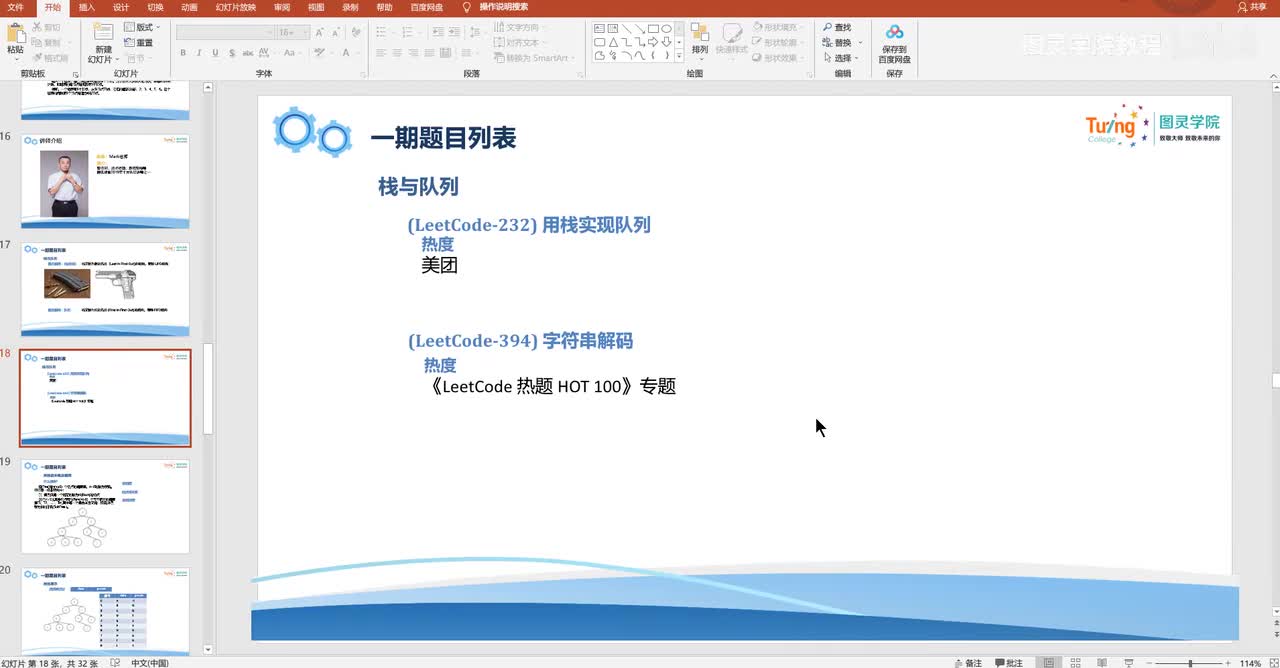Click Save to Baidu Netdisk icon

(x=894, y=33)
